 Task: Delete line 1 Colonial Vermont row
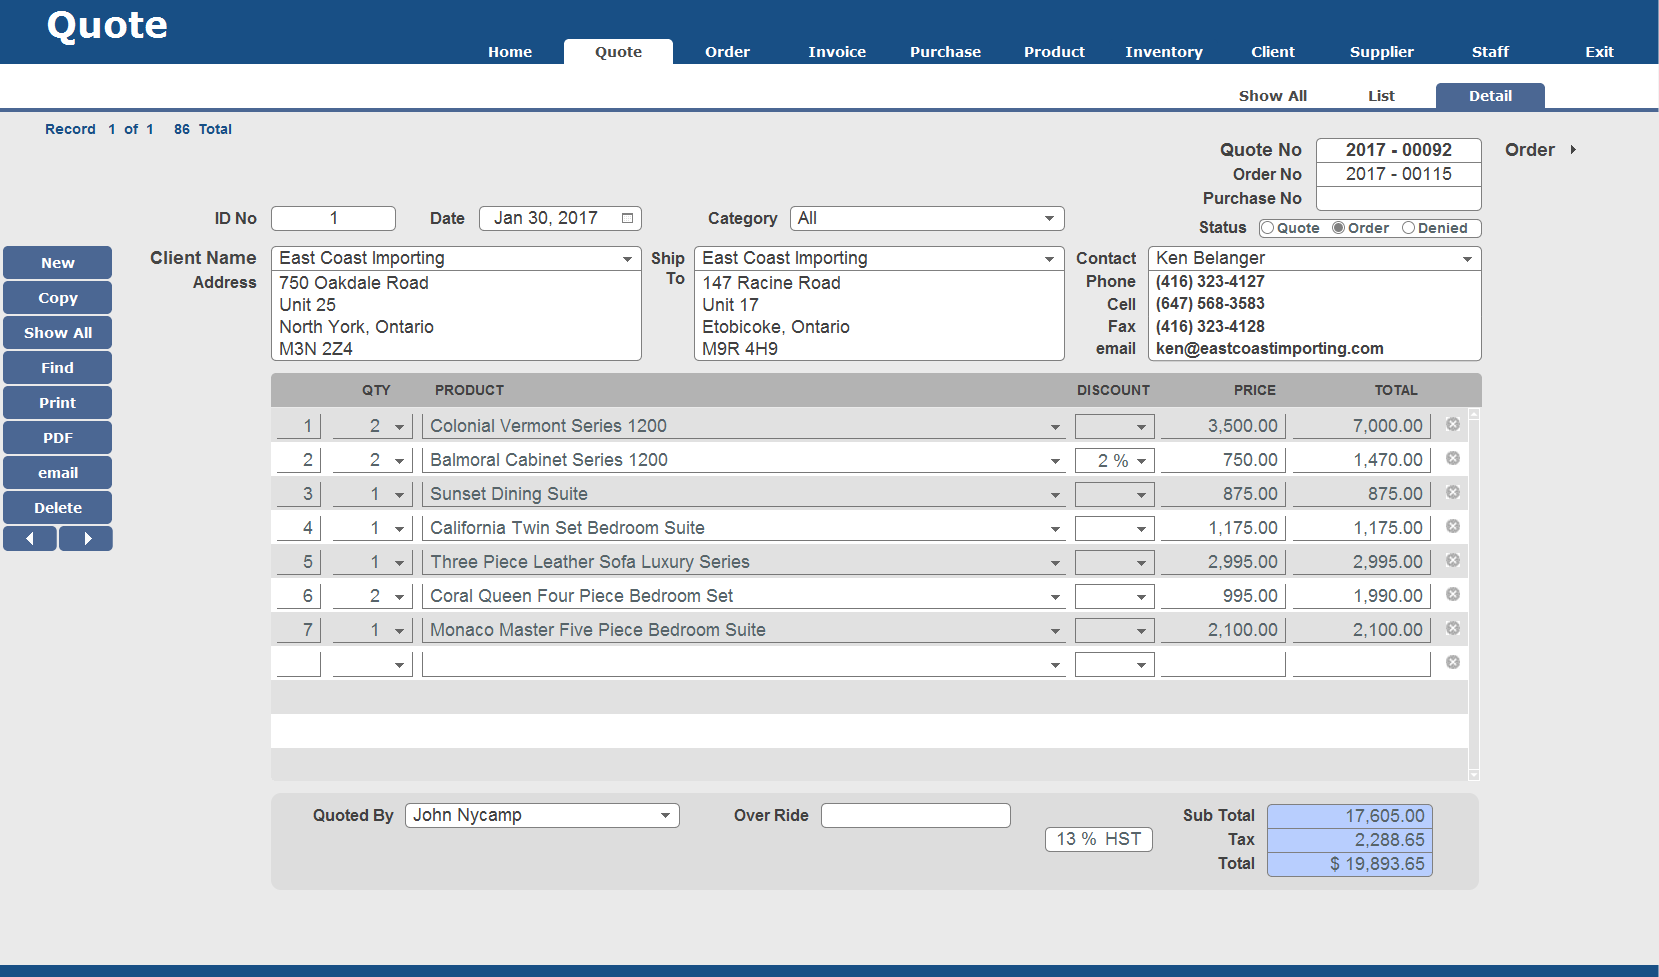coord(1453,425)
